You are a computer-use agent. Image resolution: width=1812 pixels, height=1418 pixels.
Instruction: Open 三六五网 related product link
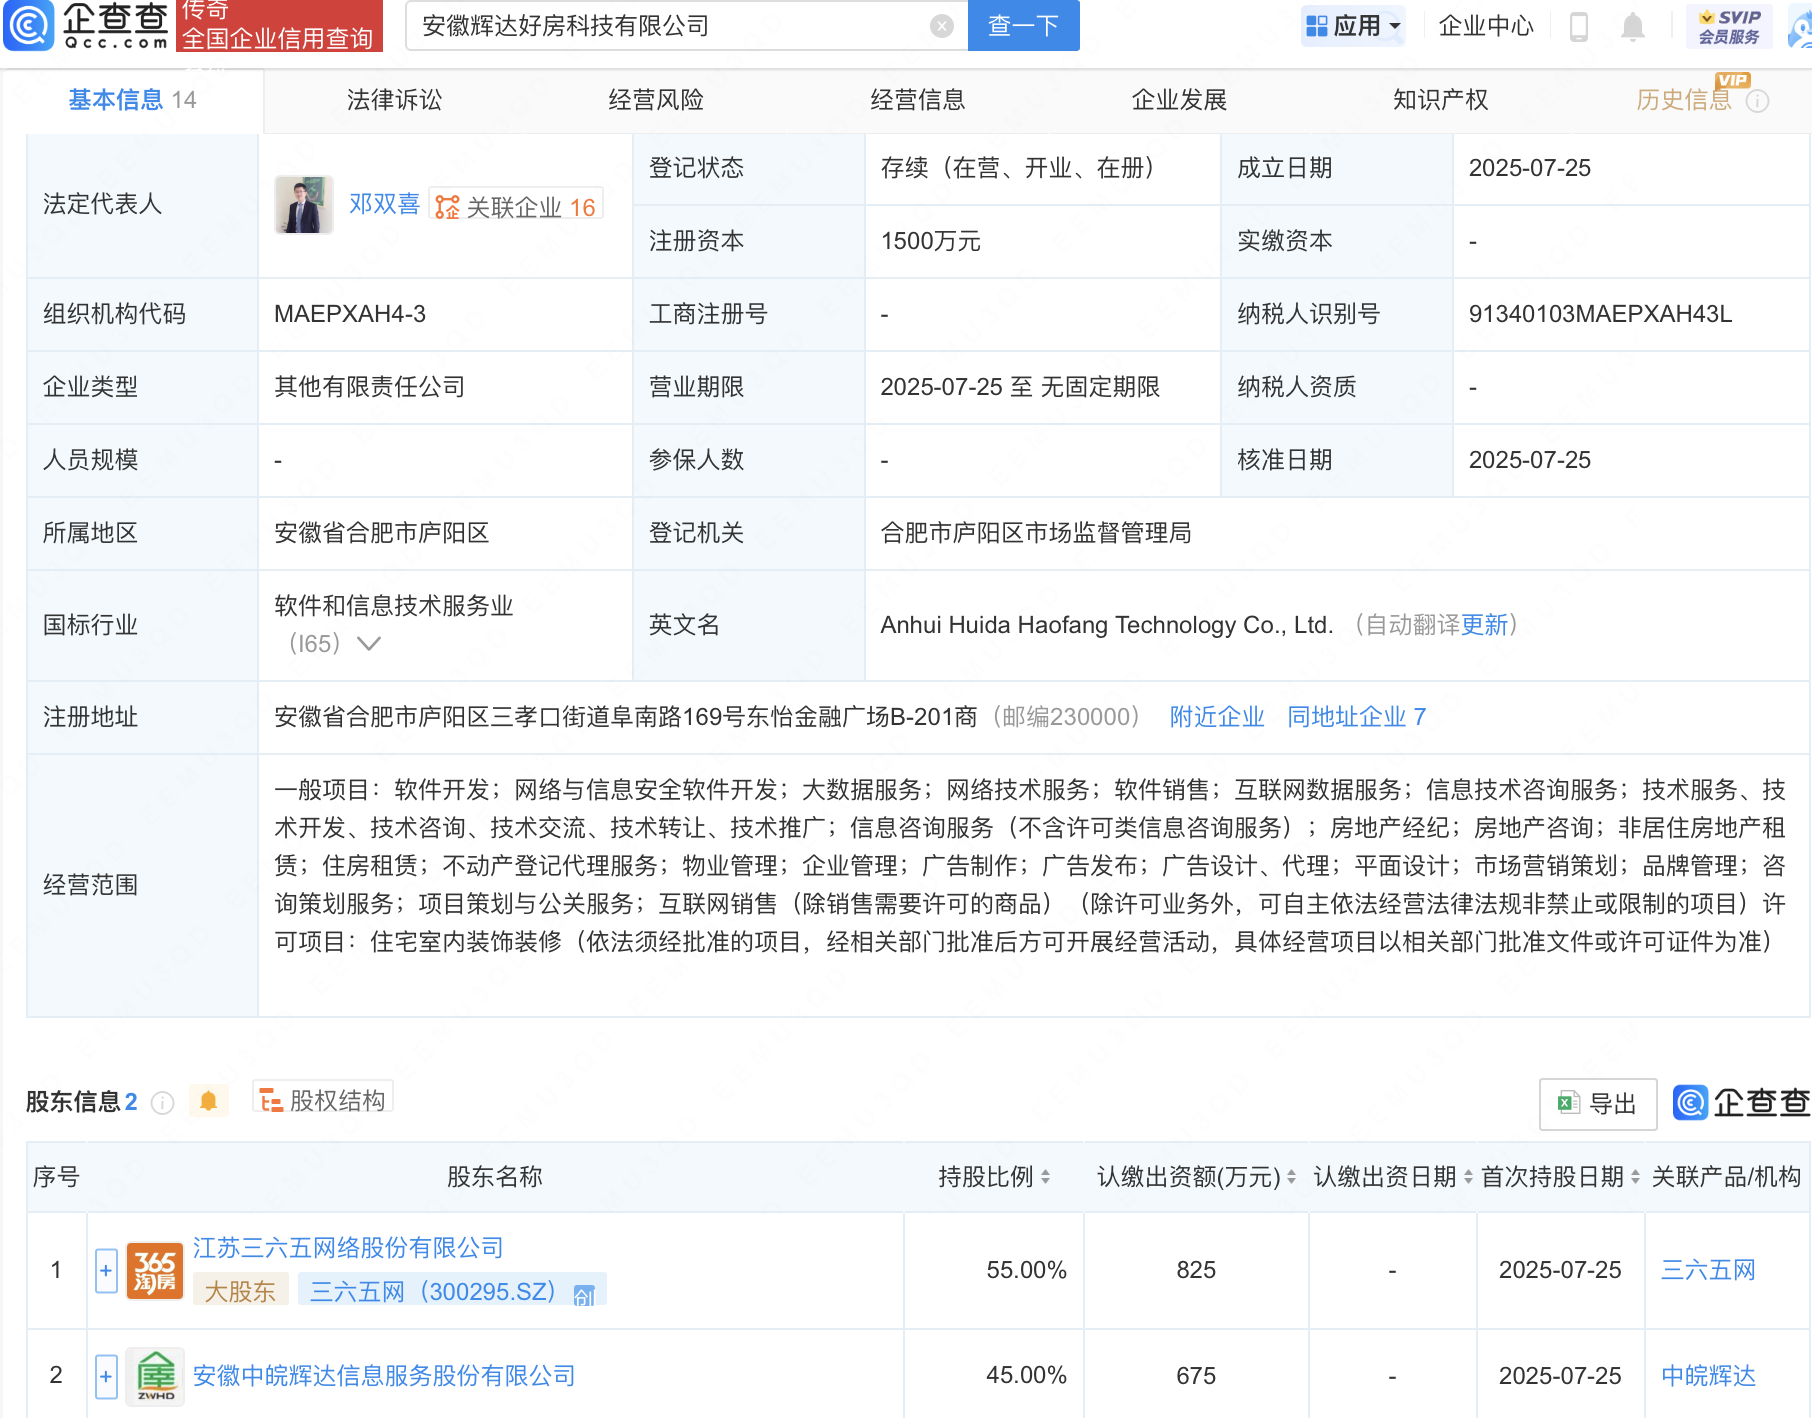pyautogui.click(x=1708, y=1270)
